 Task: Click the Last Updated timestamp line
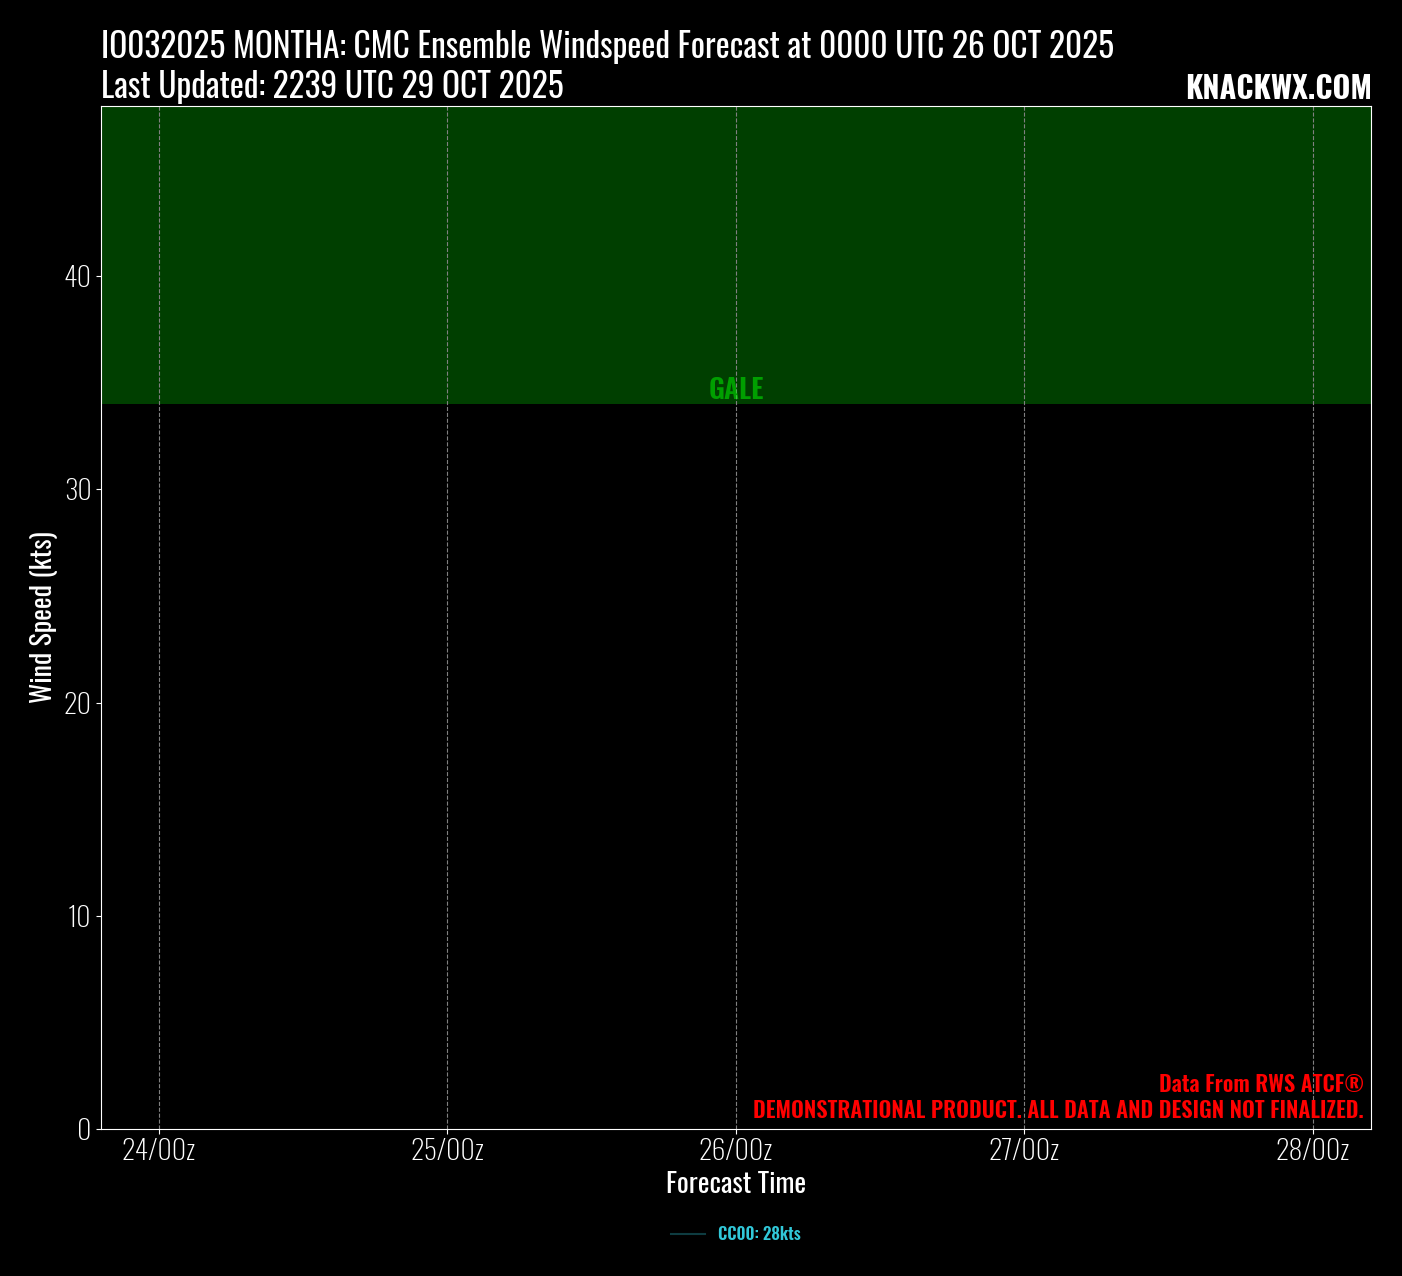point(332,86)
